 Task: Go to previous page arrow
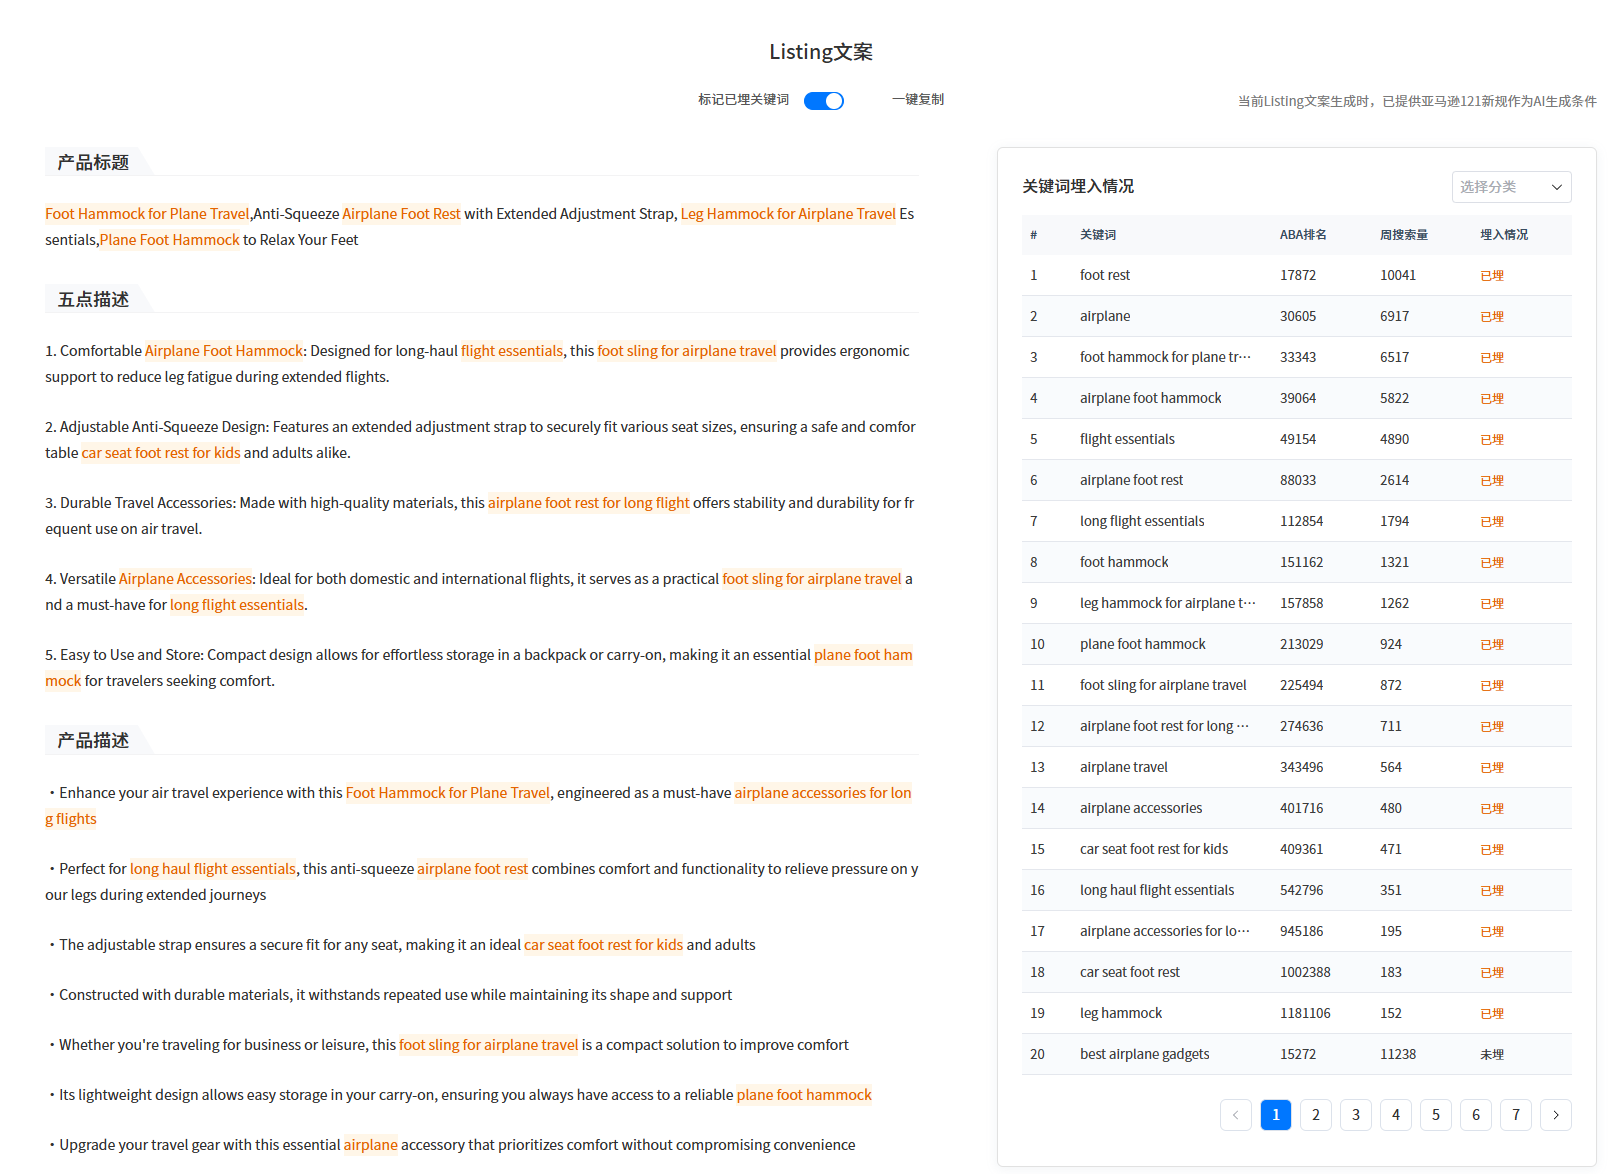[x=1236, y=1115]
